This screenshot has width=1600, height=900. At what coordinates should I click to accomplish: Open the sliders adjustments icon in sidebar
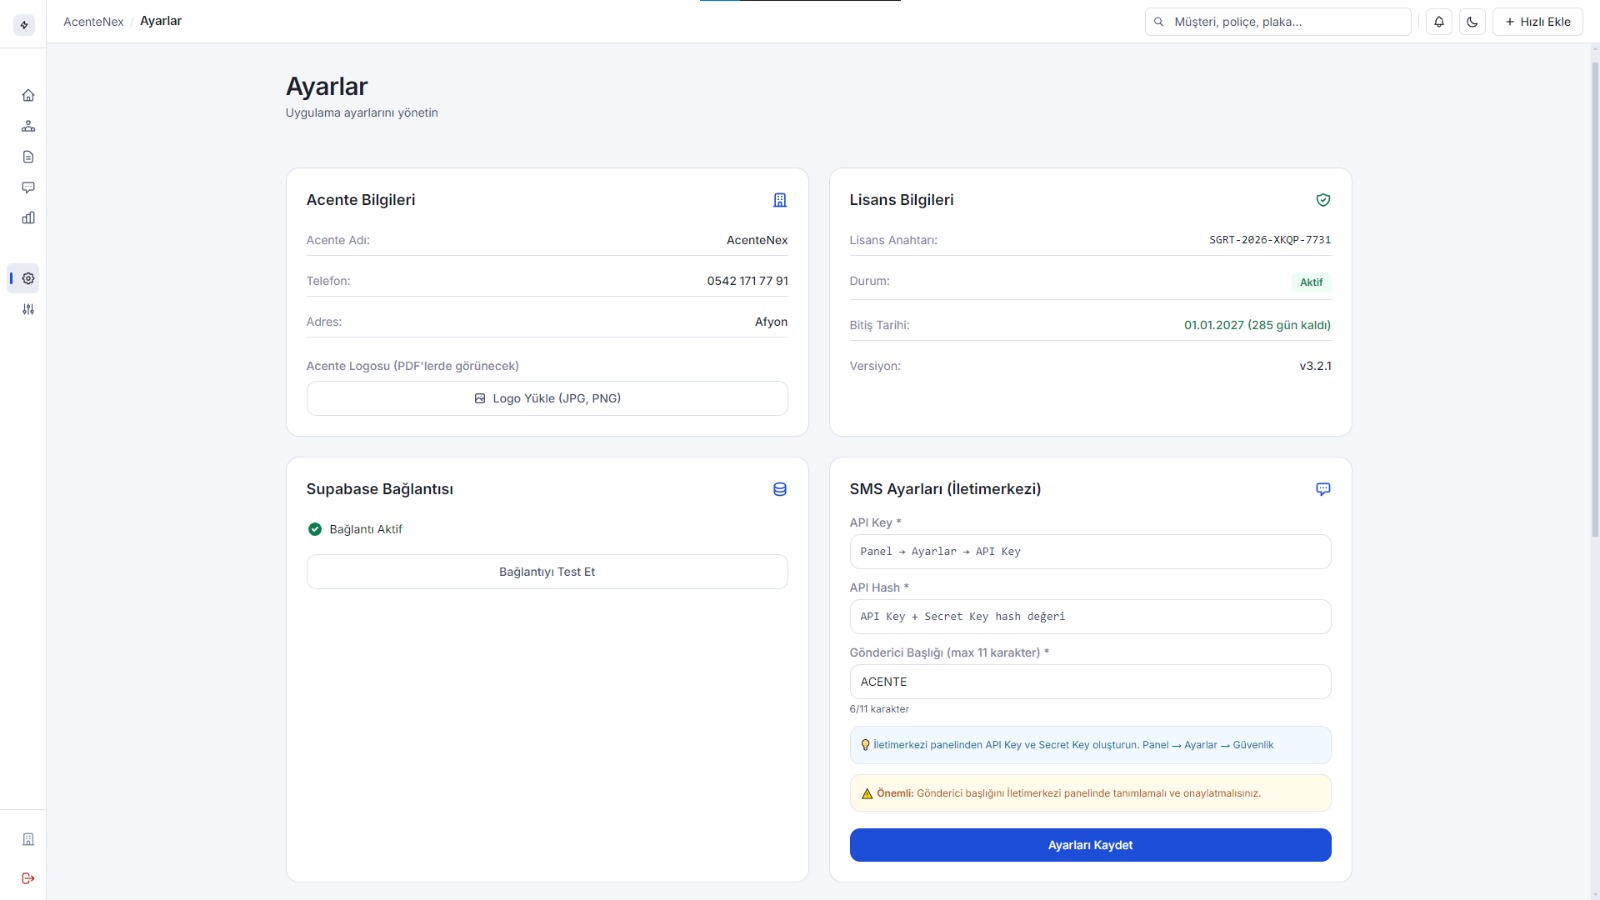(28, 309)
